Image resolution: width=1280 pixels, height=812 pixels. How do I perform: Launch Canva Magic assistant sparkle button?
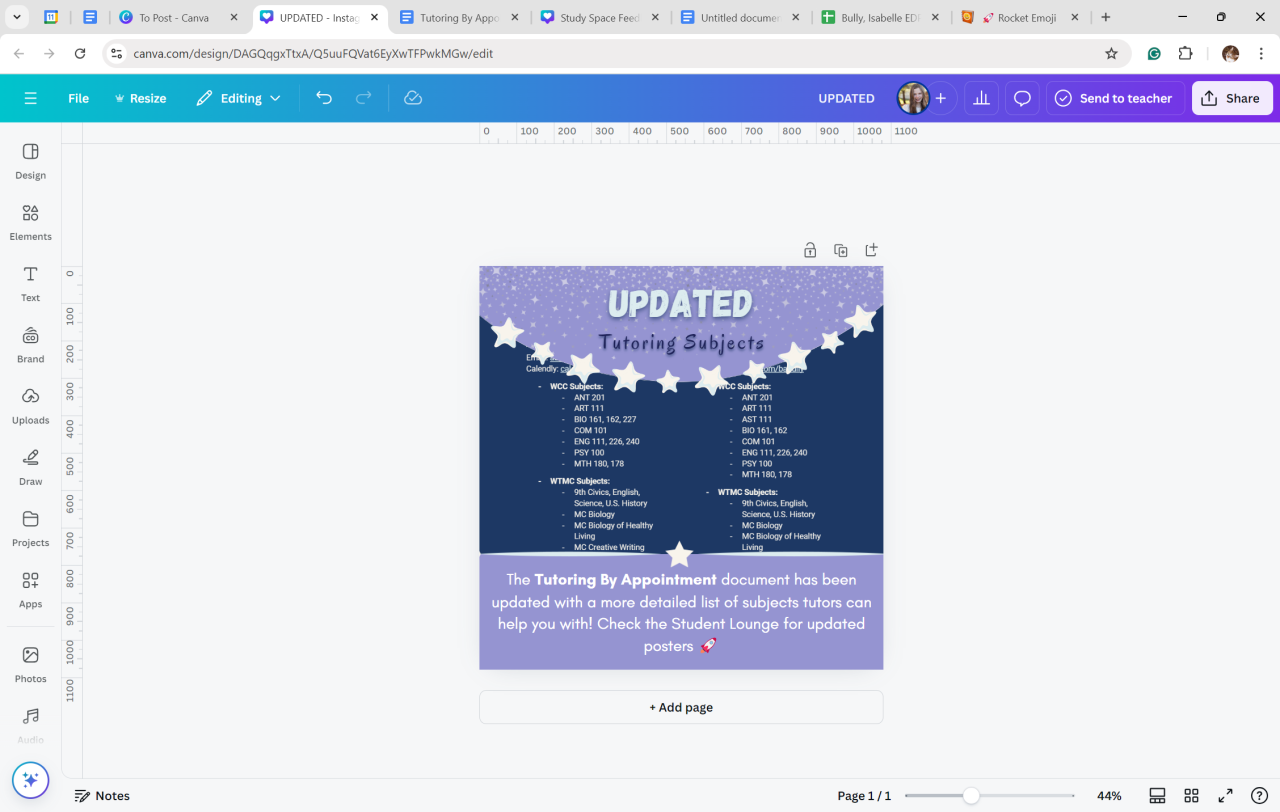pos(30,780)
